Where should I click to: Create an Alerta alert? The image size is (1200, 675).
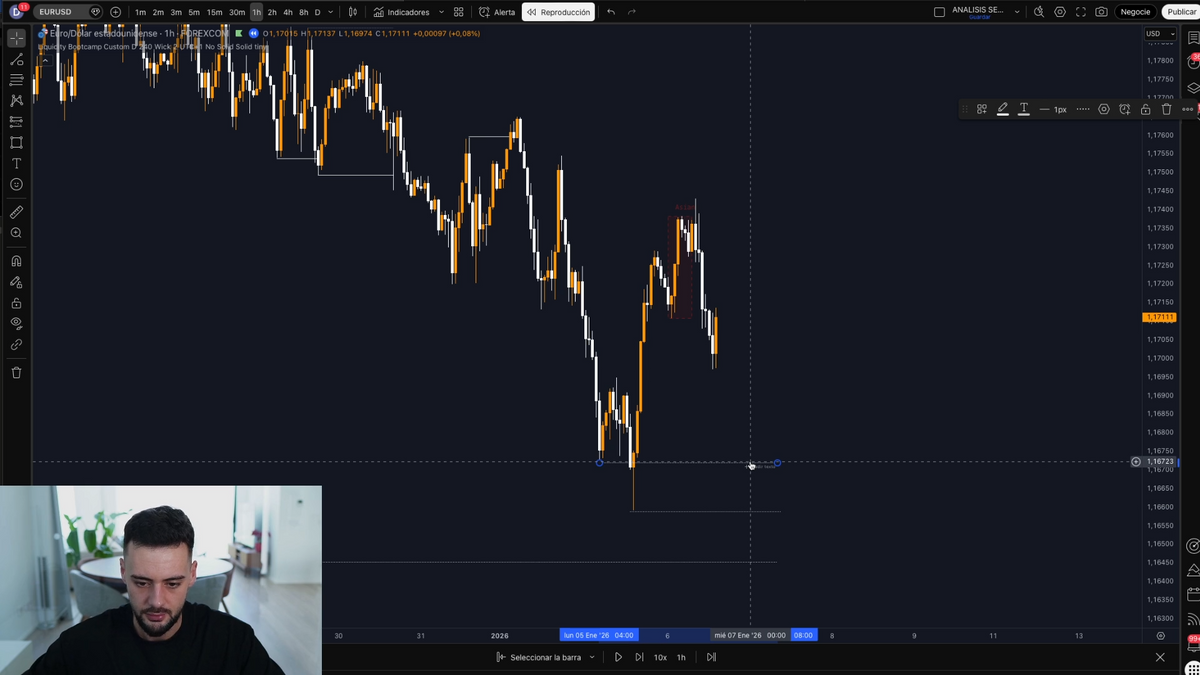coord(497,12)
